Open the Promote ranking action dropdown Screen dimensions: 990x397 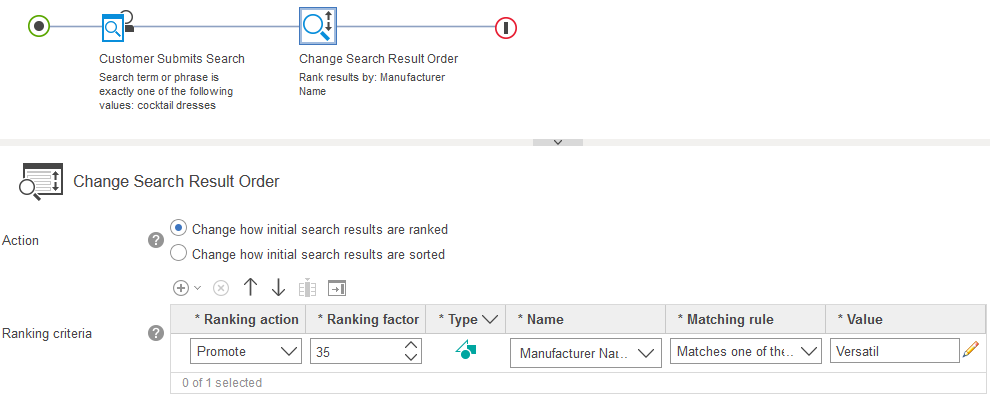(246, 352)
